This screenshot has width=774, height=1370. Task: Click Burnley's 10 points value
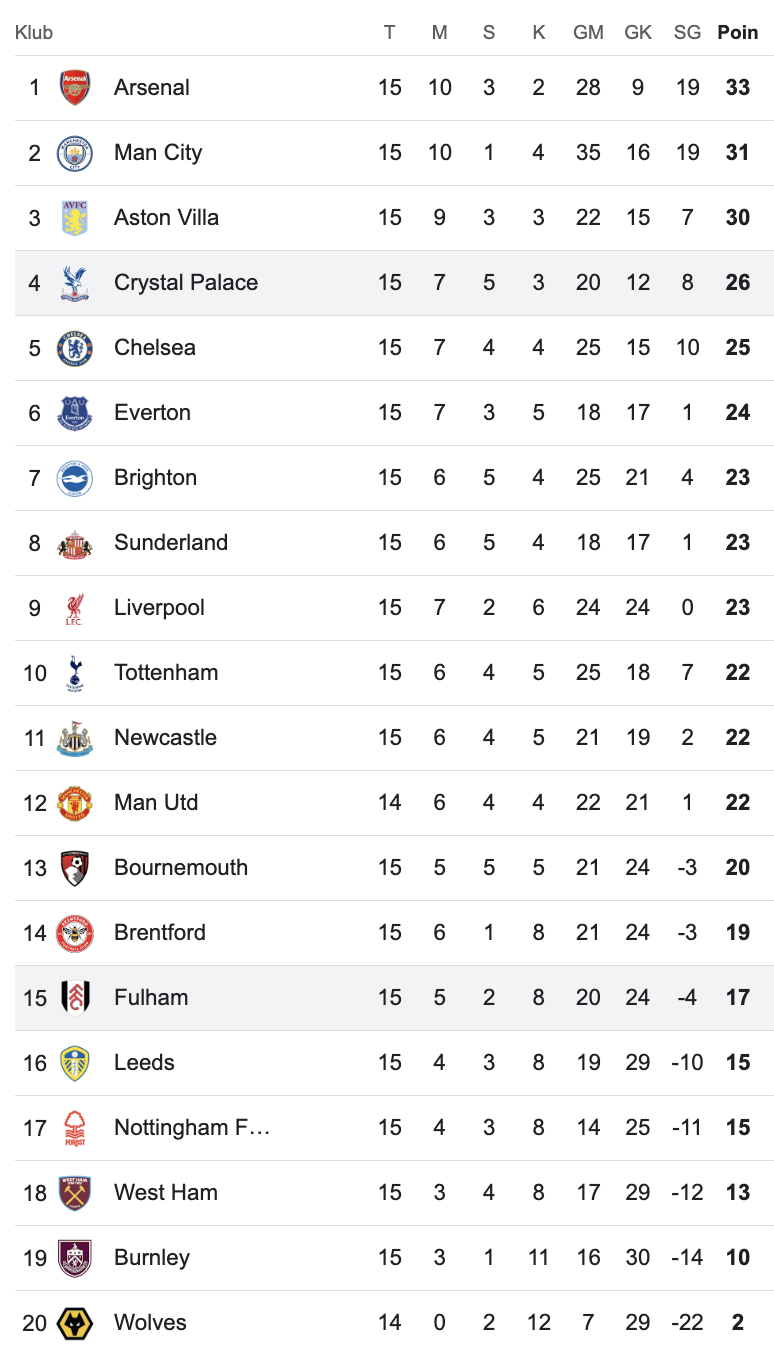(738, 1258)
